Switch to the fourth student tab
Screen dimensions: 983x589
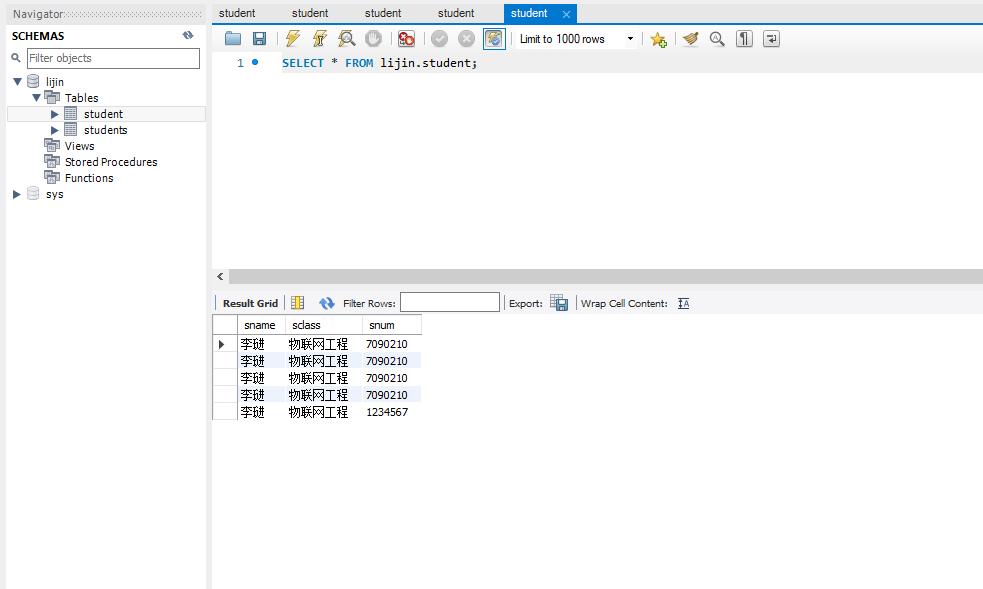tap(456, 13)
